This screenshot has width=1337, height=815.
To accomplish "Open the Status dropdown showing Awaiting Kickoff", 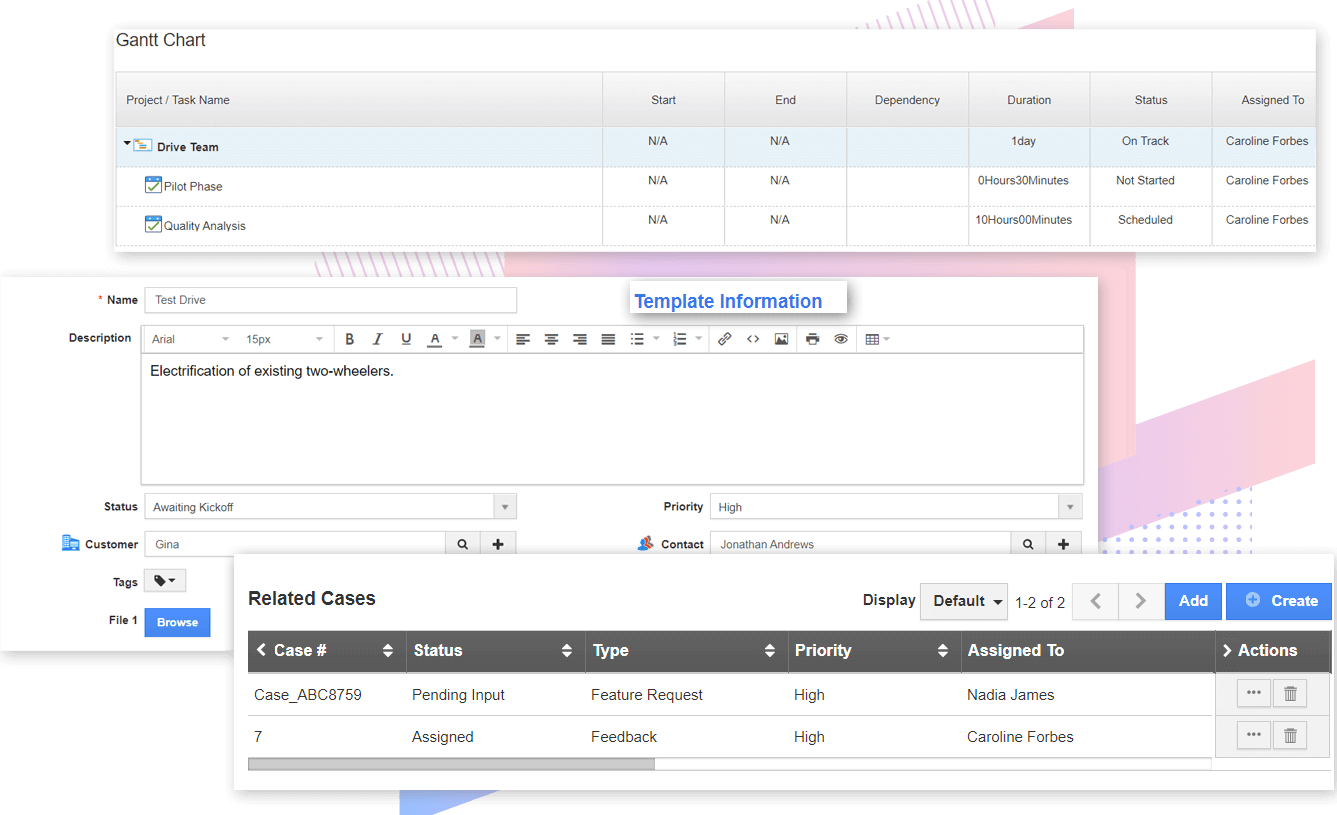I will [x=506, y=507].
